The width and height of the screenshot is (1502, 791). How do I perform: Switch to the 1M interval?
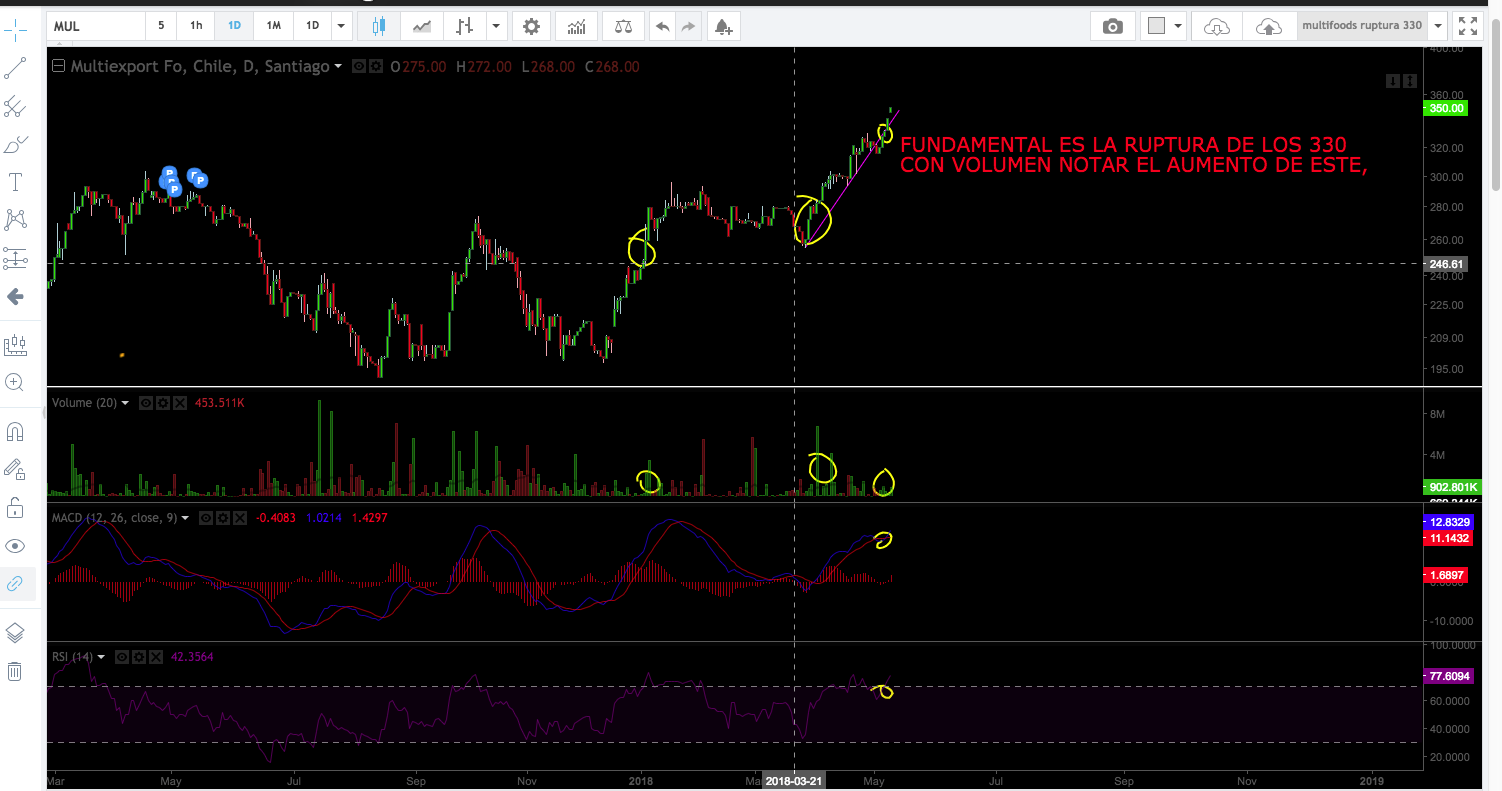point(273,26)
